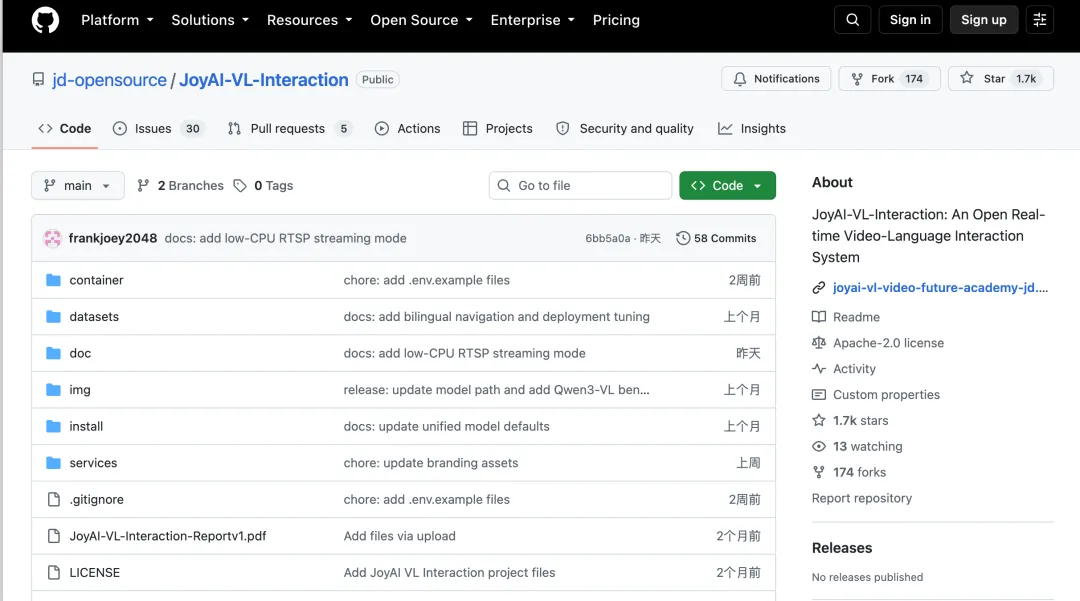Open the Releases heading link
1080x601 pixels.
842,548
